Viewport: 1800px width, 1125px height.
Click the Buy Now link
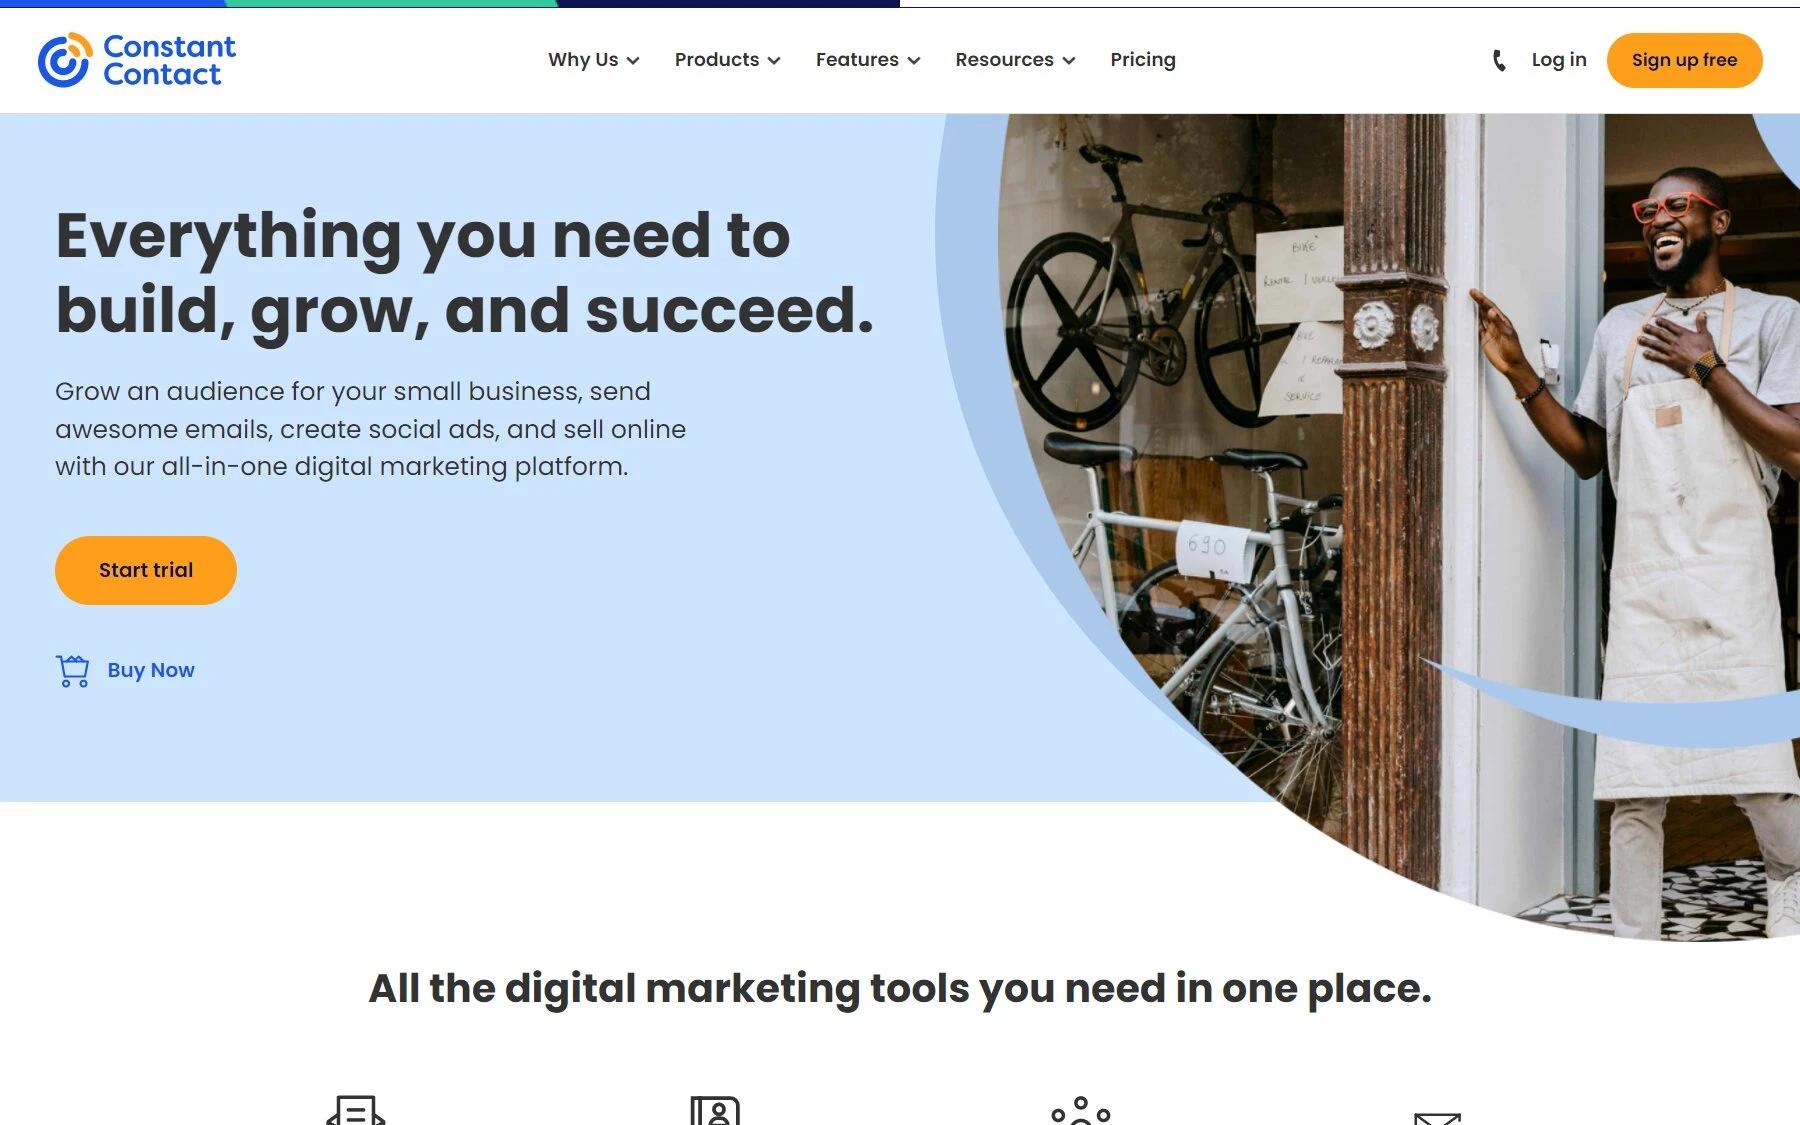tap(151, 670)
